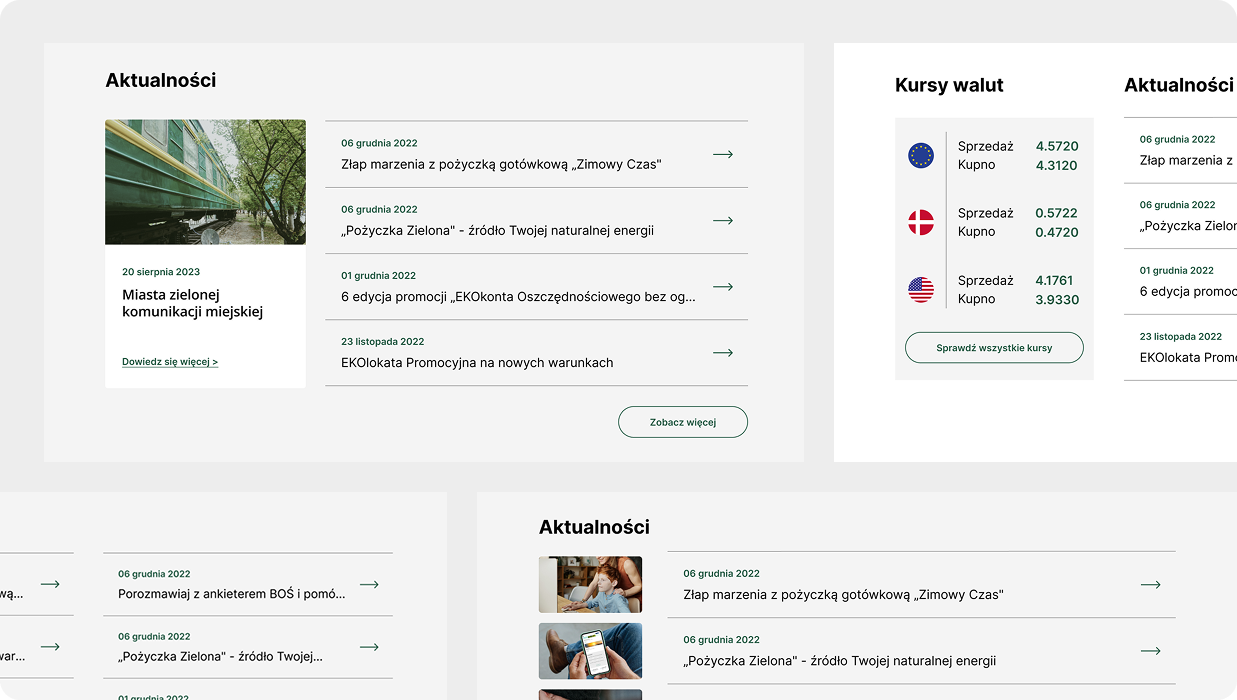Open "Porozmawiaj z ankieterem BOŚ i pomó..." headline
Viewport: 1237px width, 700px height.
pos(232,594)
